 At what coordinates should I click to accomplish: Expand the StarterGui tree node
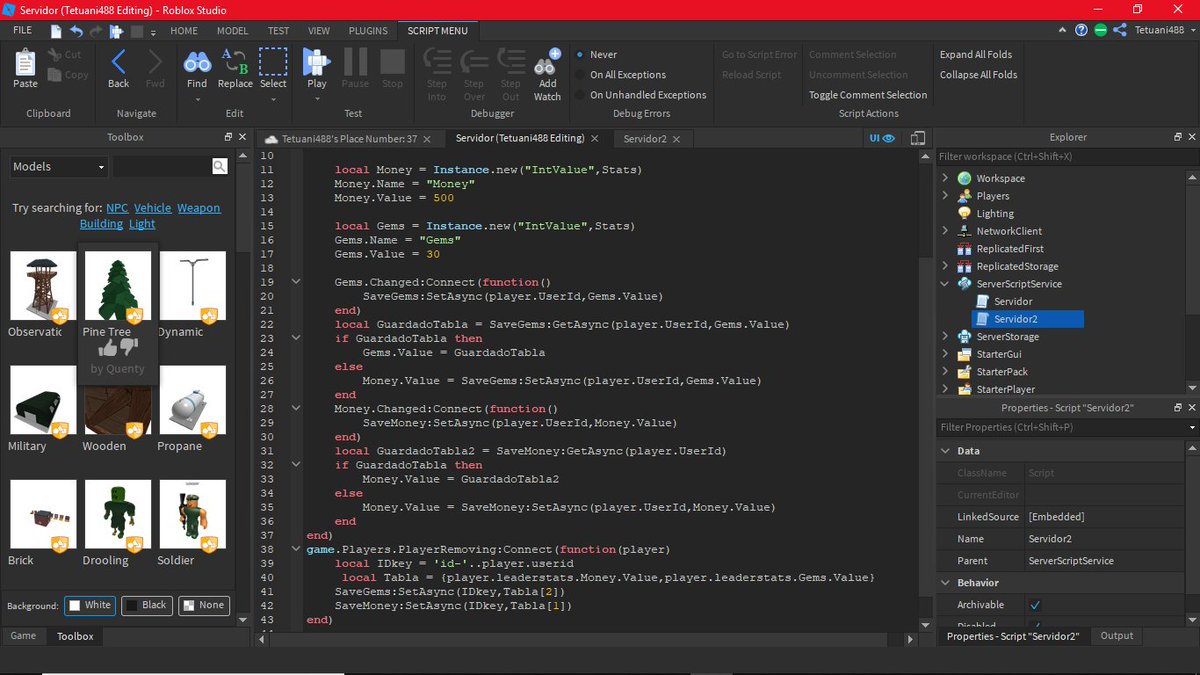(945, 354)
